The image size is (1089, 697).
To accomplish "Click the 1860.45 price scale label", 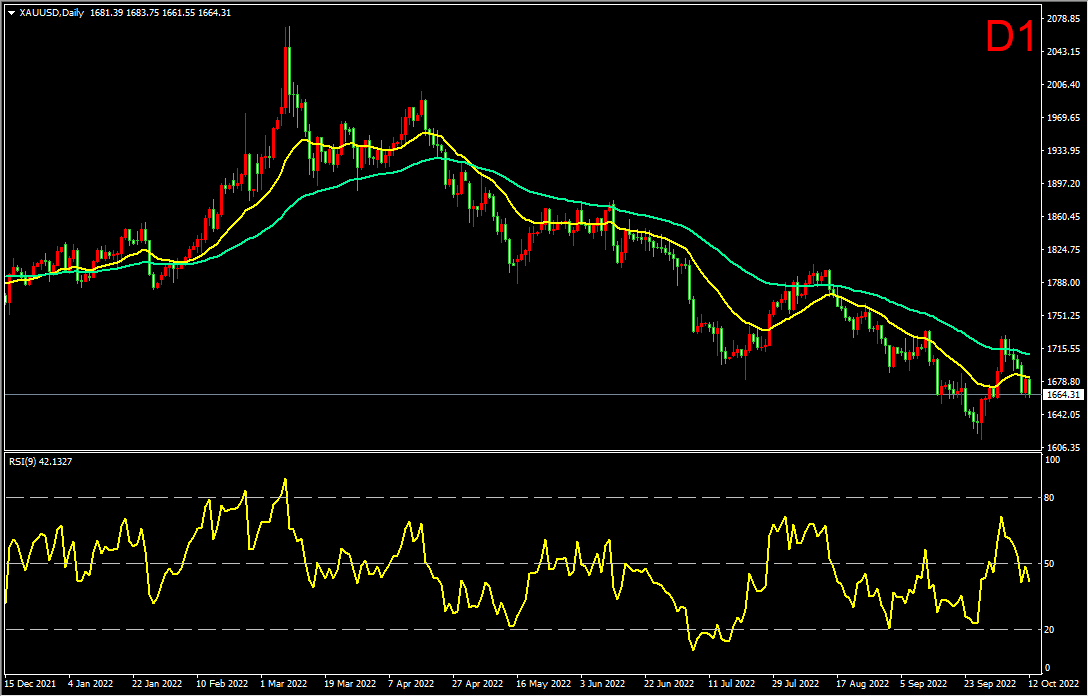I will pyautogui.click(x=1063, y=217).
